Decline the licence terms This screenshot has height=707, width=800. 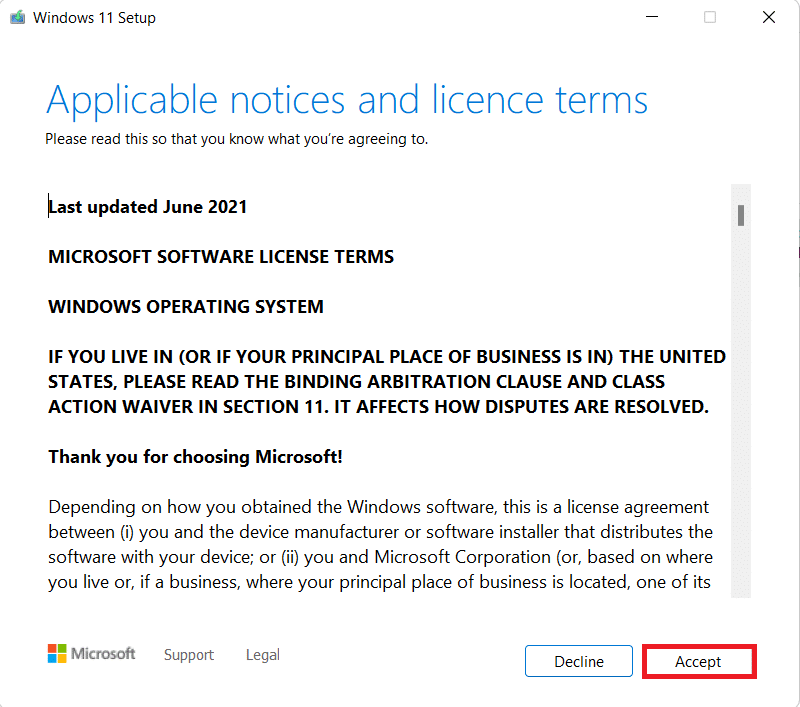[579, 661]
